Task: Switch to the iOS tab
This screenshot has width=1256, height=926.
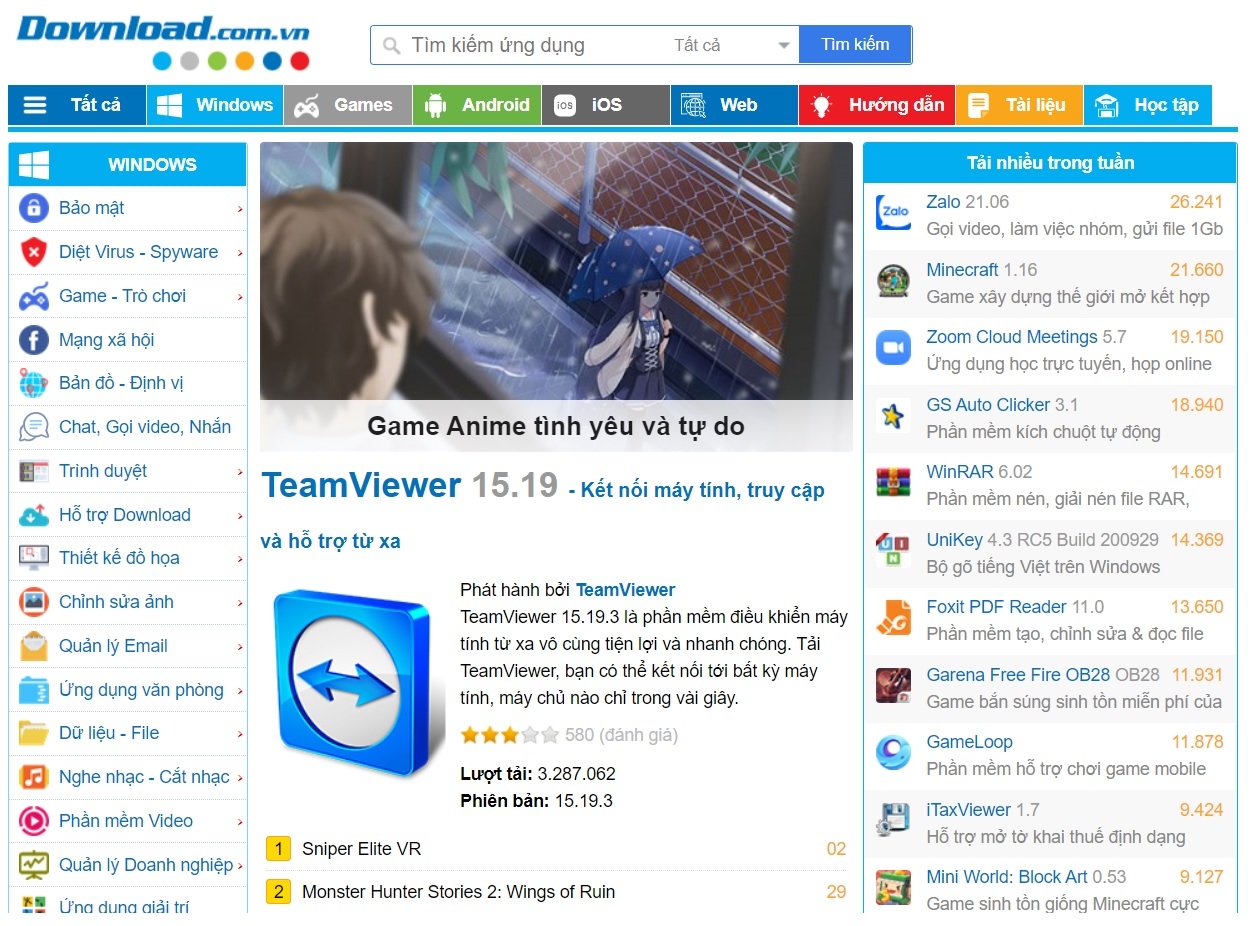Action: (606, 105)
